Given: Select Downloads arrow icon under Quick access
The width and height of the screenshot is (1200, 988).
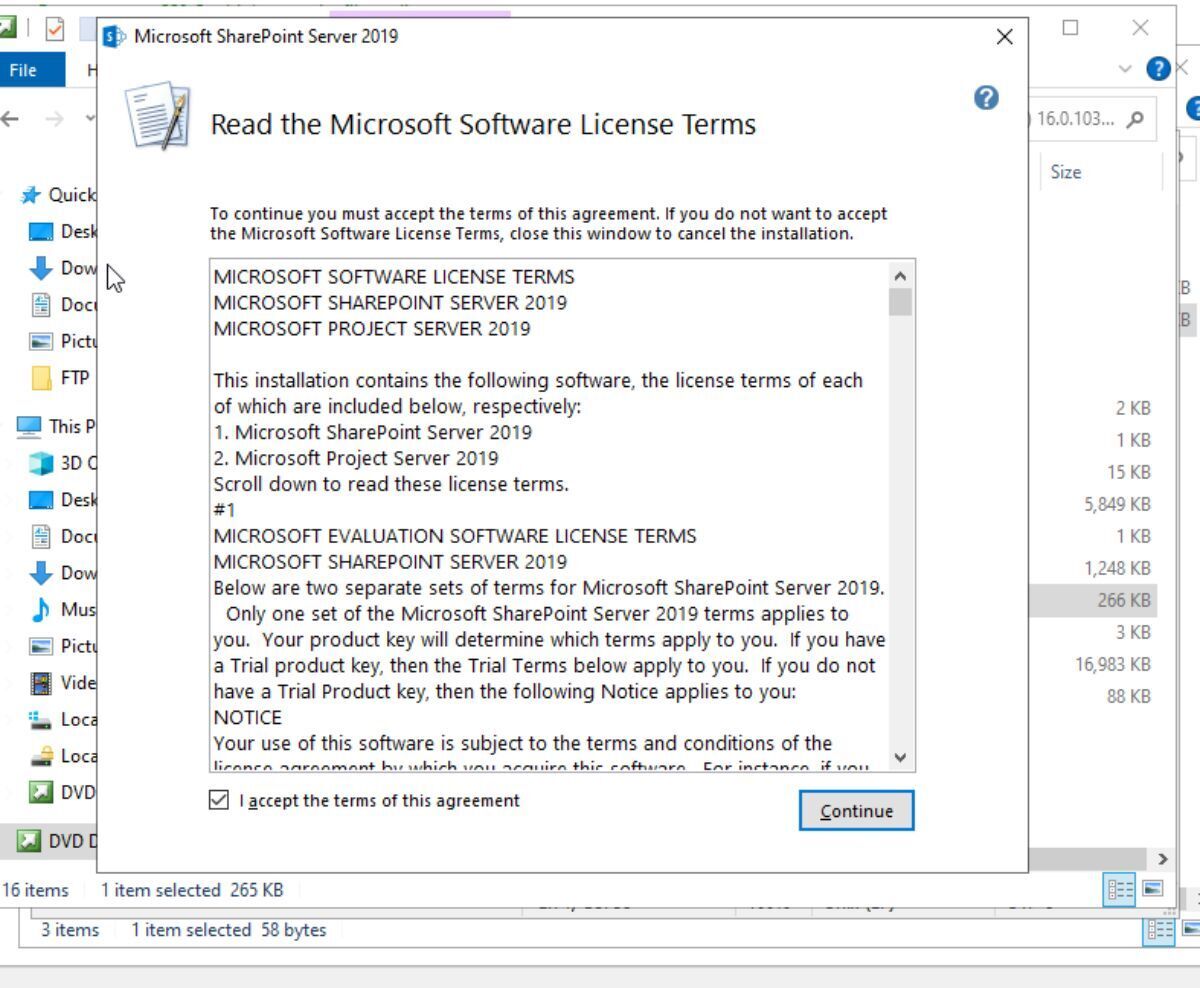Looking at the screenshot, I should click(x=41, y=267).
